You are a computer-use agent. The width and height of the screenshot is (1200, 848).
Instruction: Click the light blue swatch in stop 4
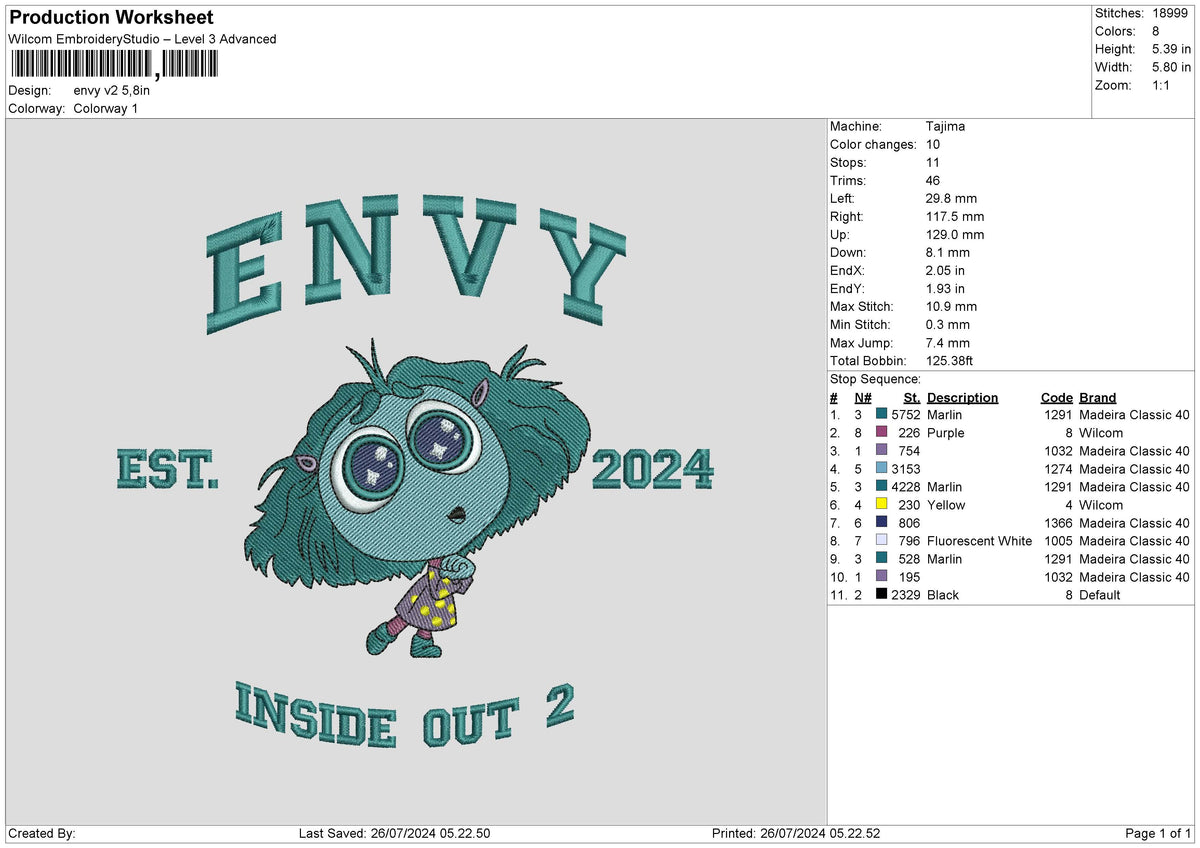click(881, 469)
